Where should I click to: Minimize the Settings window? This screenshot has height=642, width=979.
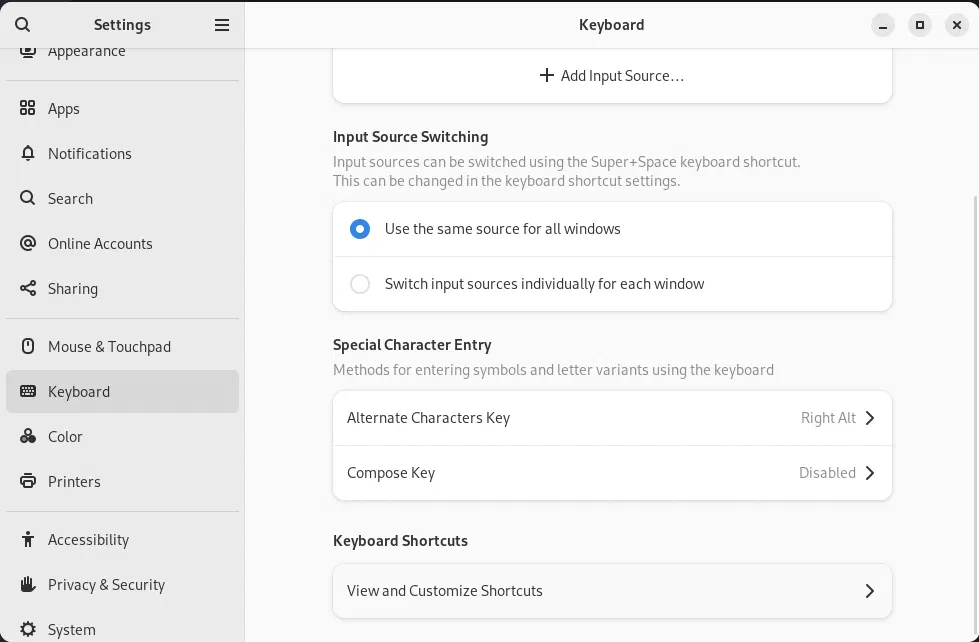883,25
